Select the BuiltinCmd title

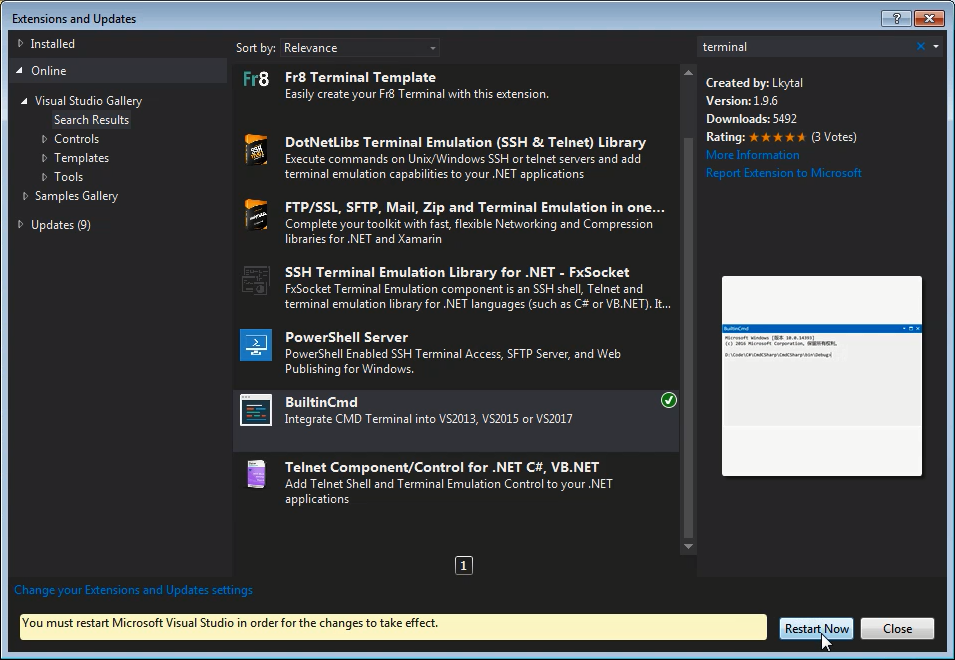point(321,402)
